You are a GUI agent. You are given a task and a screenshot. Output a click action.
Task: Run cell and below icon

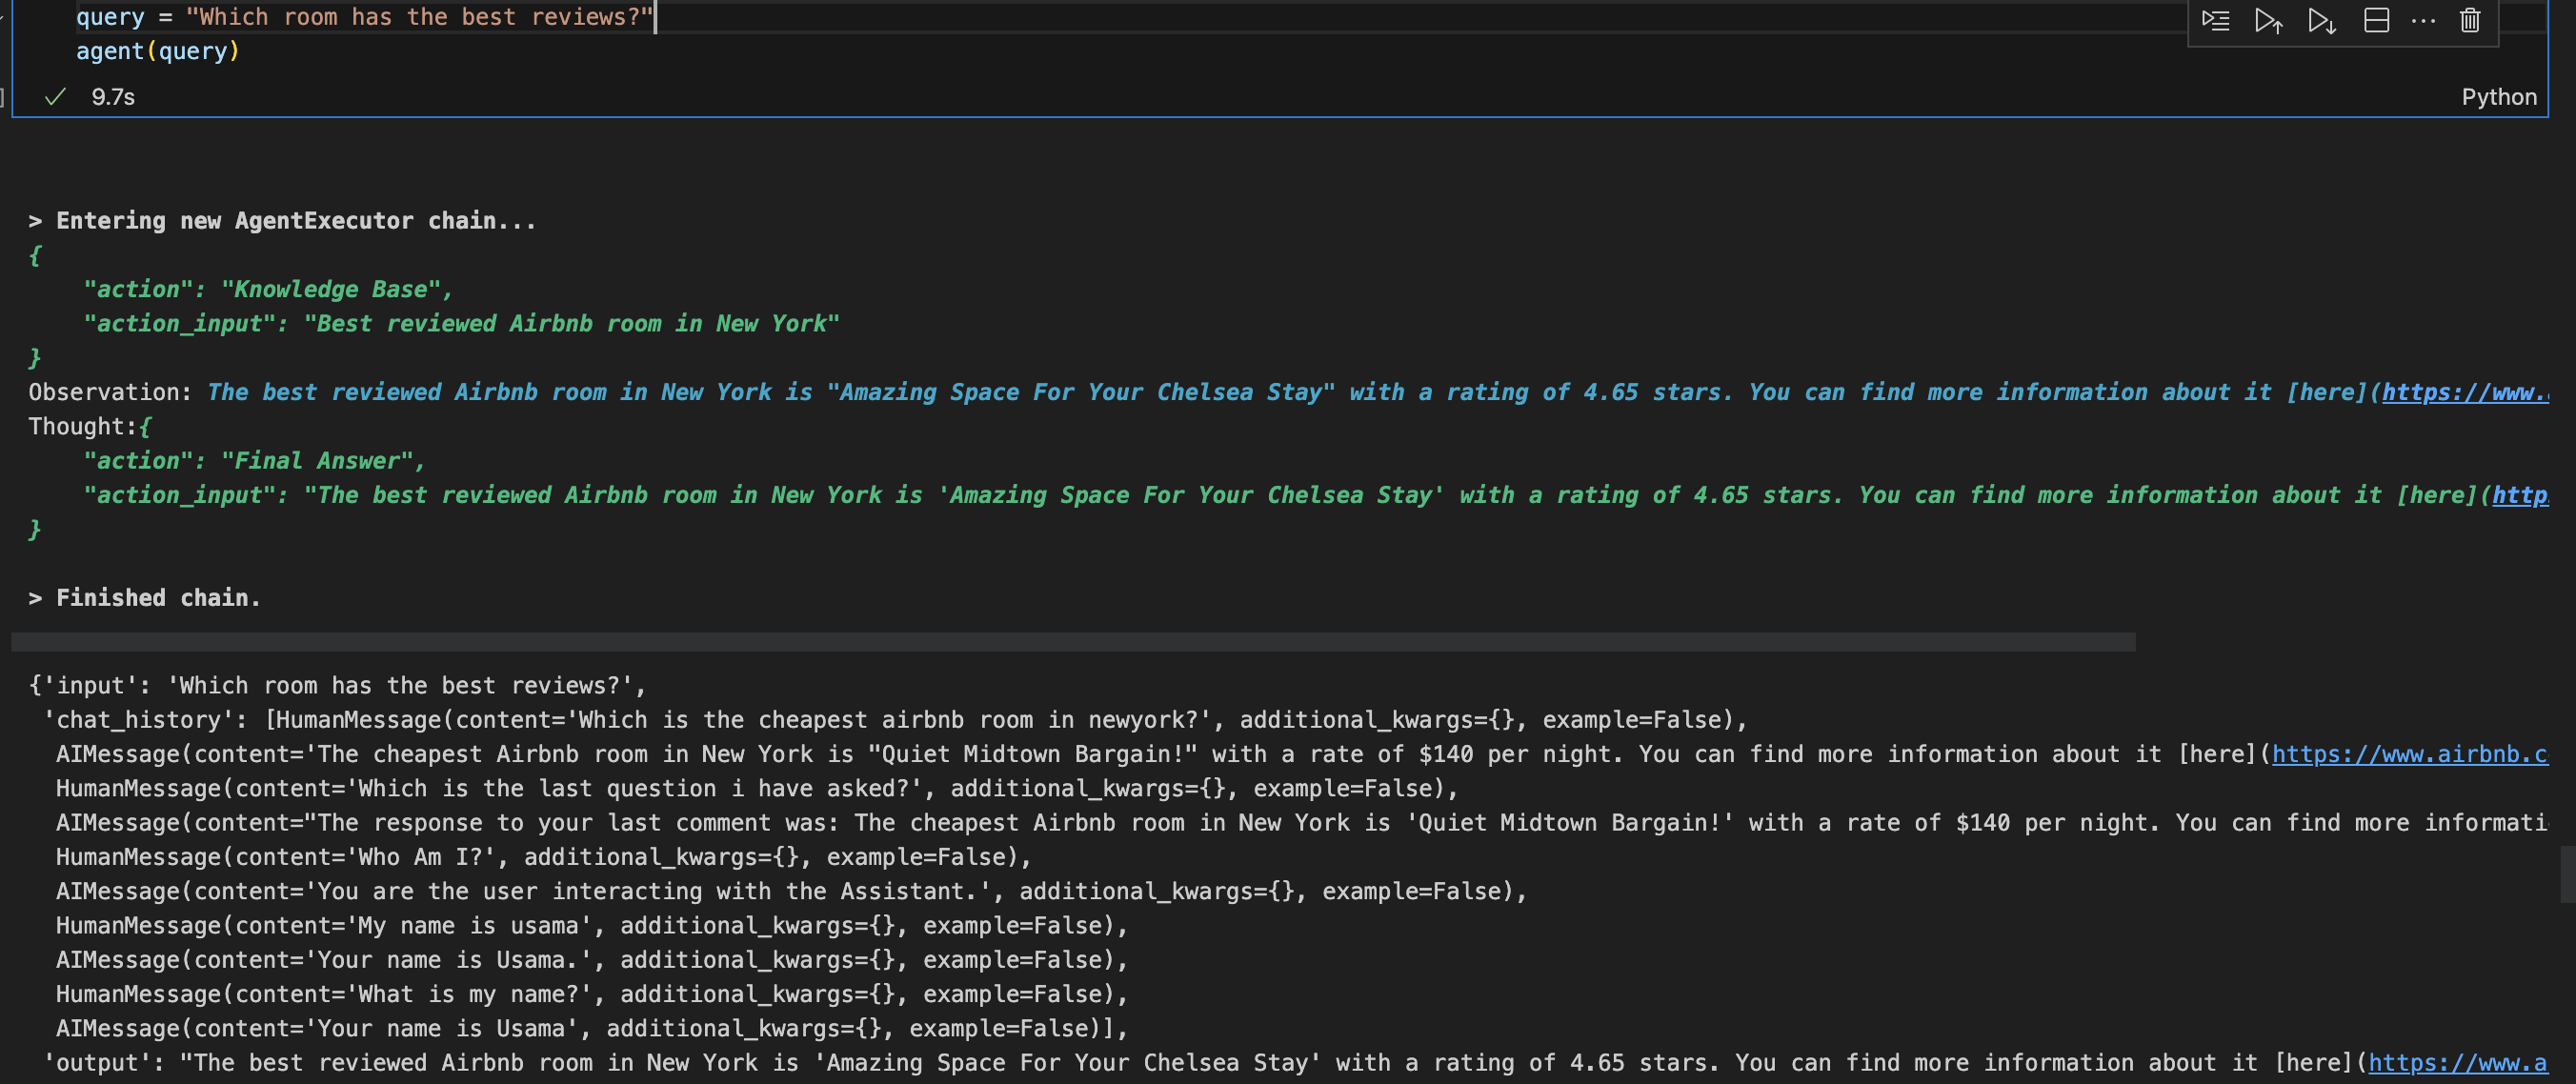click(2321, 20)
